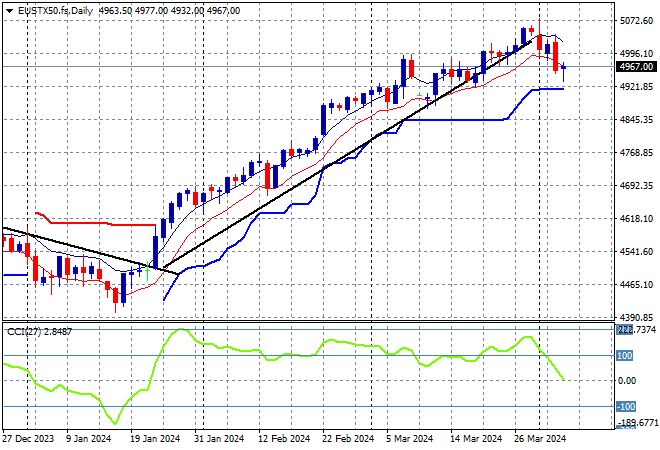The image size is (660, 450).
Task: Click the green CCI line's January peak
Action: pyautogui.click(x=180, y=329)
